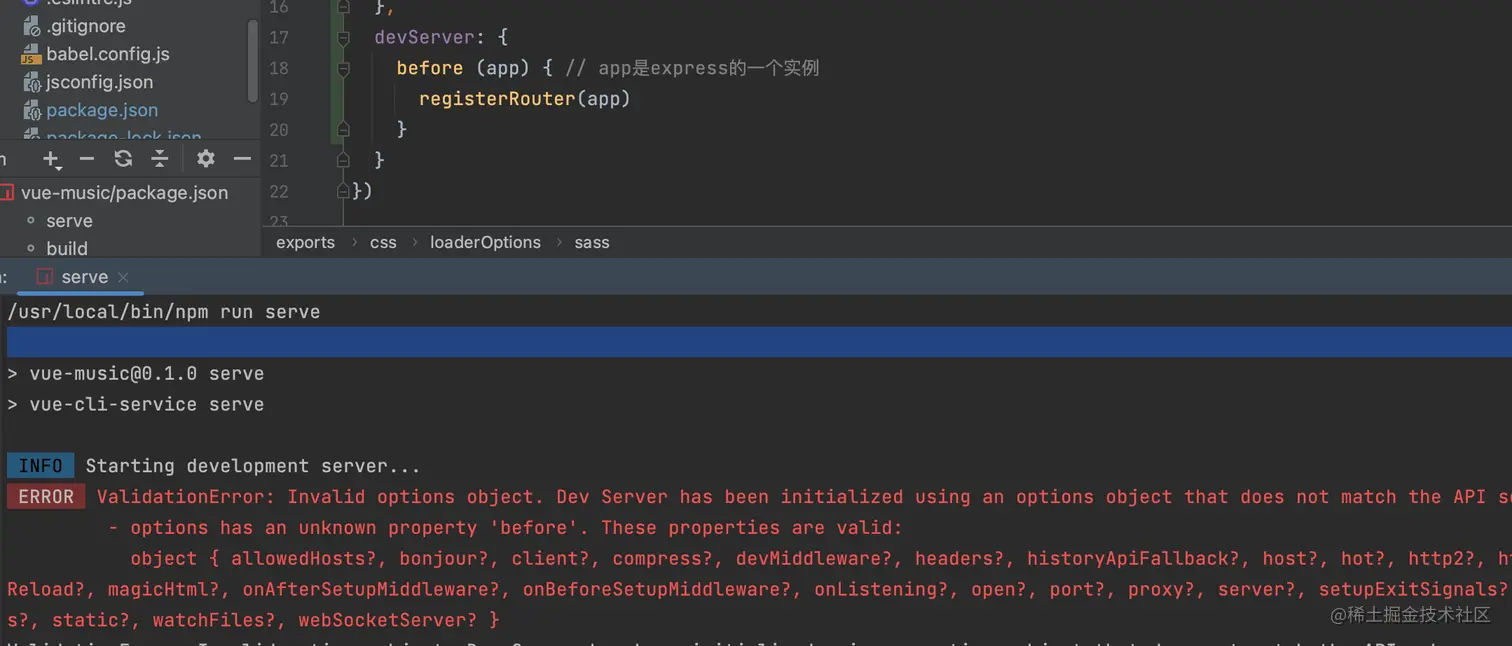This screenshot has height=646, width=1512.
Task: Click the devServer key in the code
Action: pyautogui.click(x=425, y=37)
